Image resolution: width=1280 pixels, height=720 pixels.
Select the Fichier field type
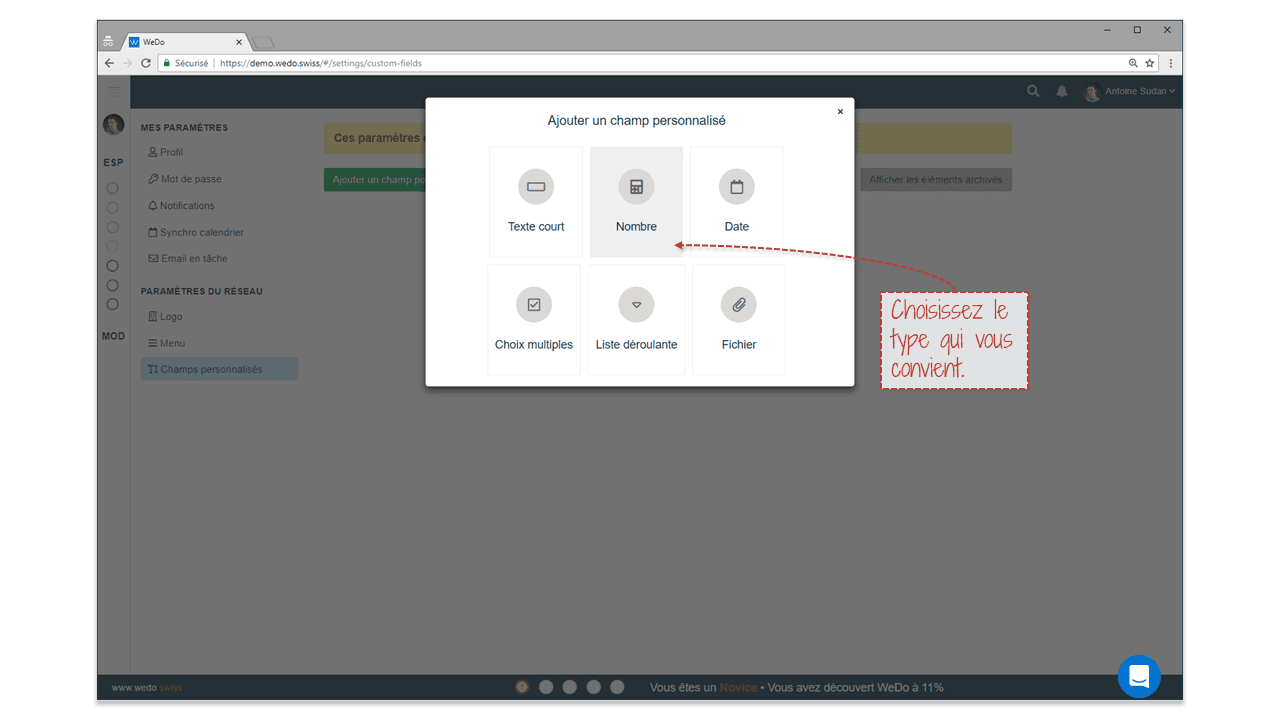point(739,320)
